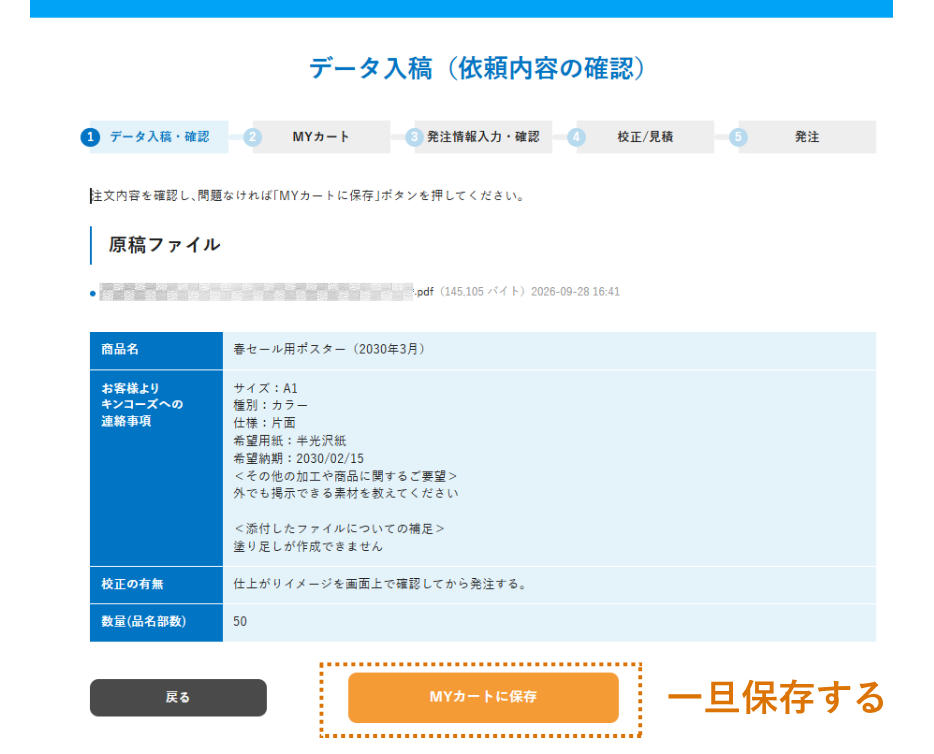Click the quantity value 50
The height and width of the screenshot is (754, 934).
pyautogui.click(x=240, y=622)
